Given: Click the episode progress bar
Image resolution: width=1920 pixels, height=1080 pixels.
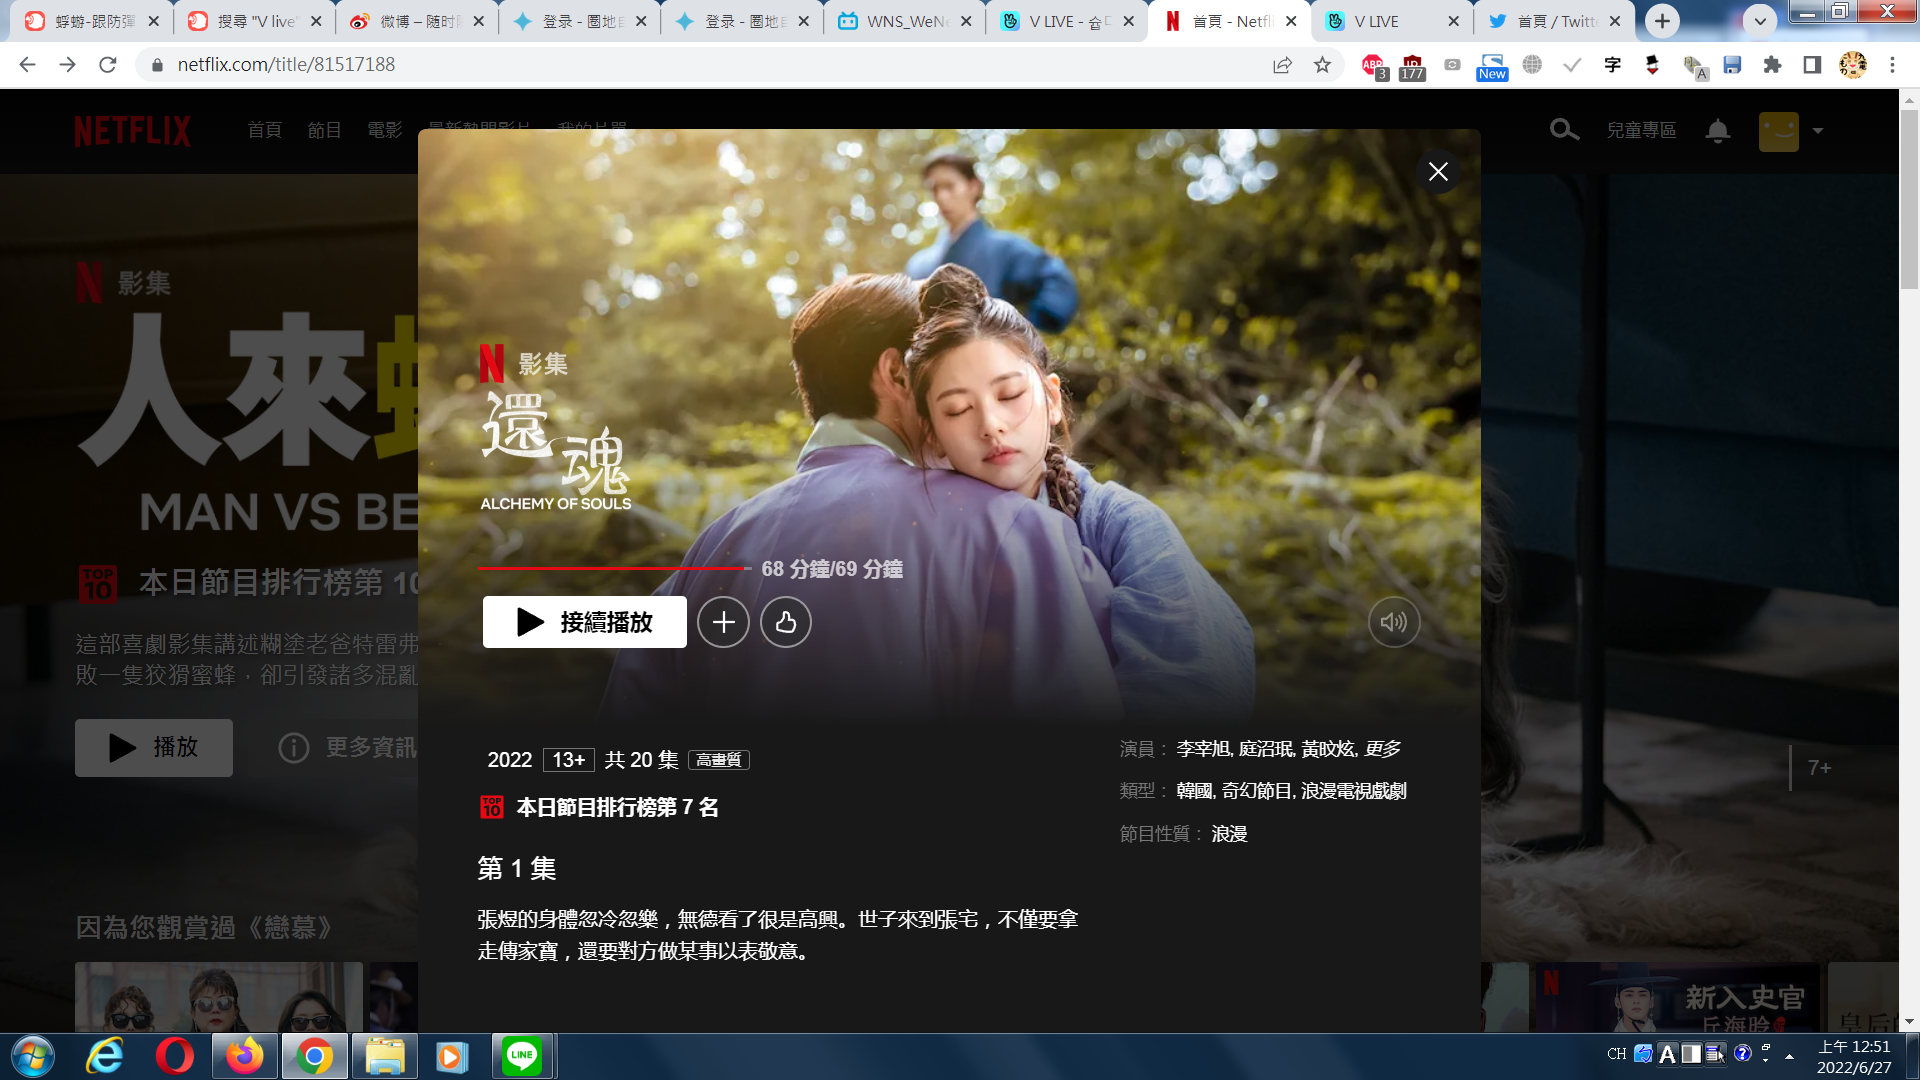Looking at the screenshot, I should pos(615,568).
